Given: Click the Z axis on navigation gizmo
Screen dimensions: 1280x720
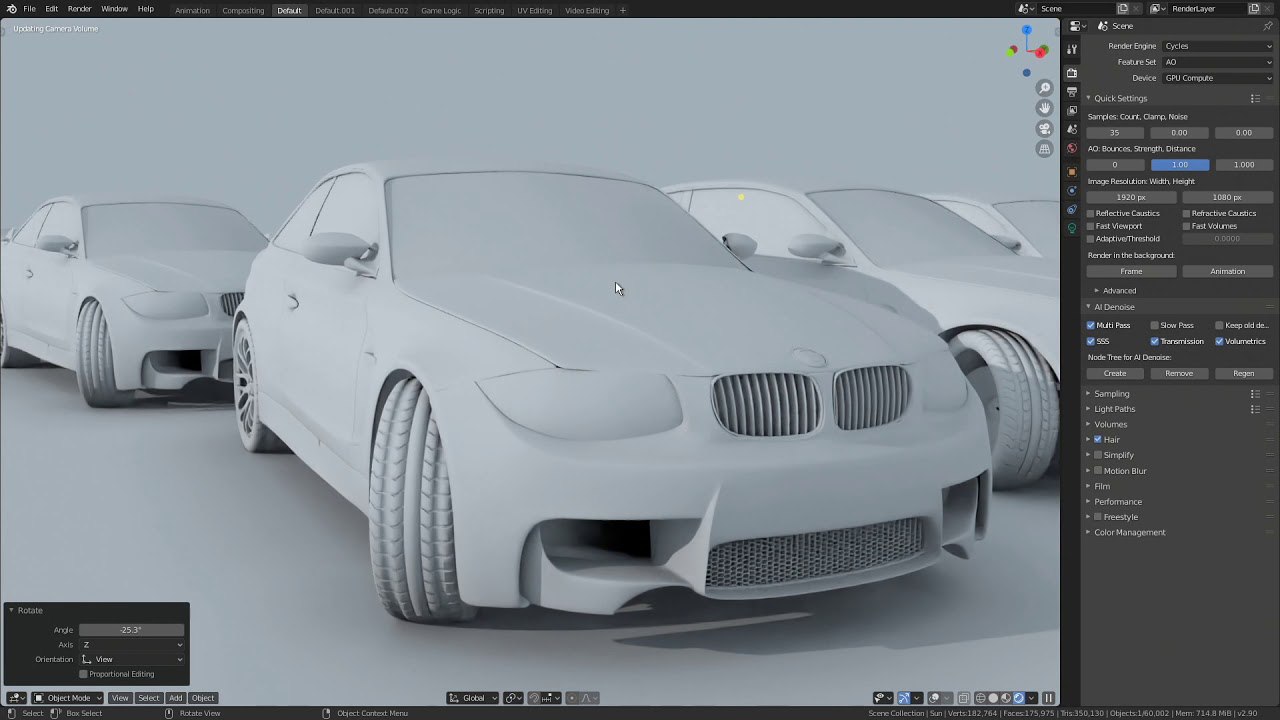Looking at the screenshot, I should tap(1026, 30).
